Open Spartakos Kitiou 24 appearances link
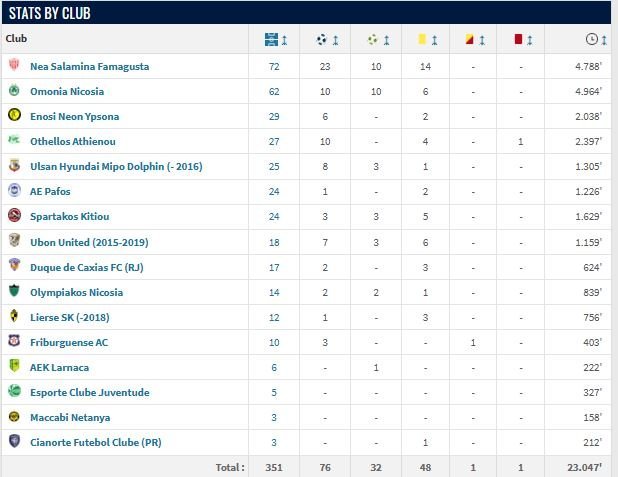Screen dimensions: 618x477 tap(274, 216)
